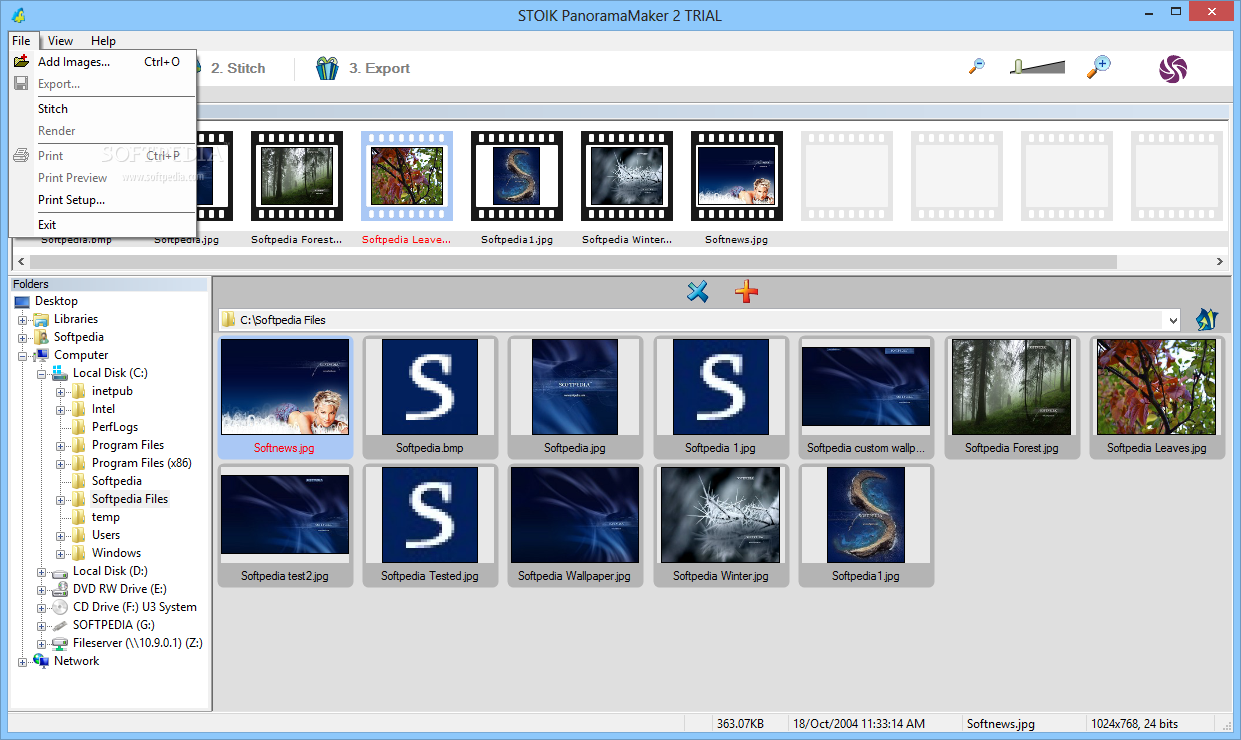This screenshot has width=1241, height=740.
Task: Select Softpedia Leaves filmstrip frame
Action: (x=407, y=176)
